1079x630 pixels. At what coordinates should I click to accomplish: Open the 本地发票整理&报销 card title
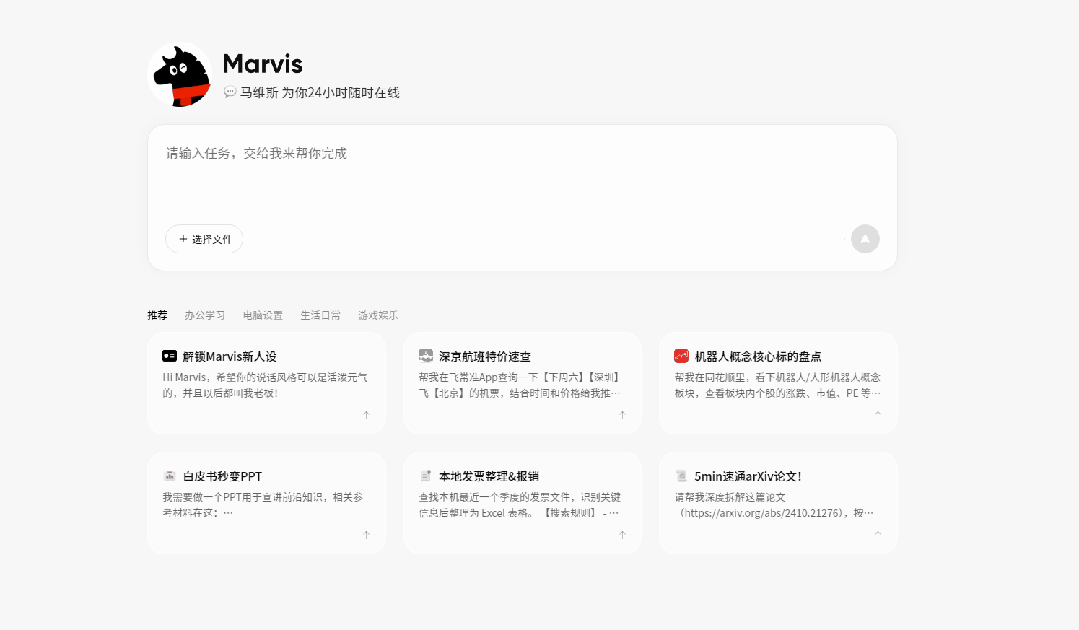[x=489, y=476]
